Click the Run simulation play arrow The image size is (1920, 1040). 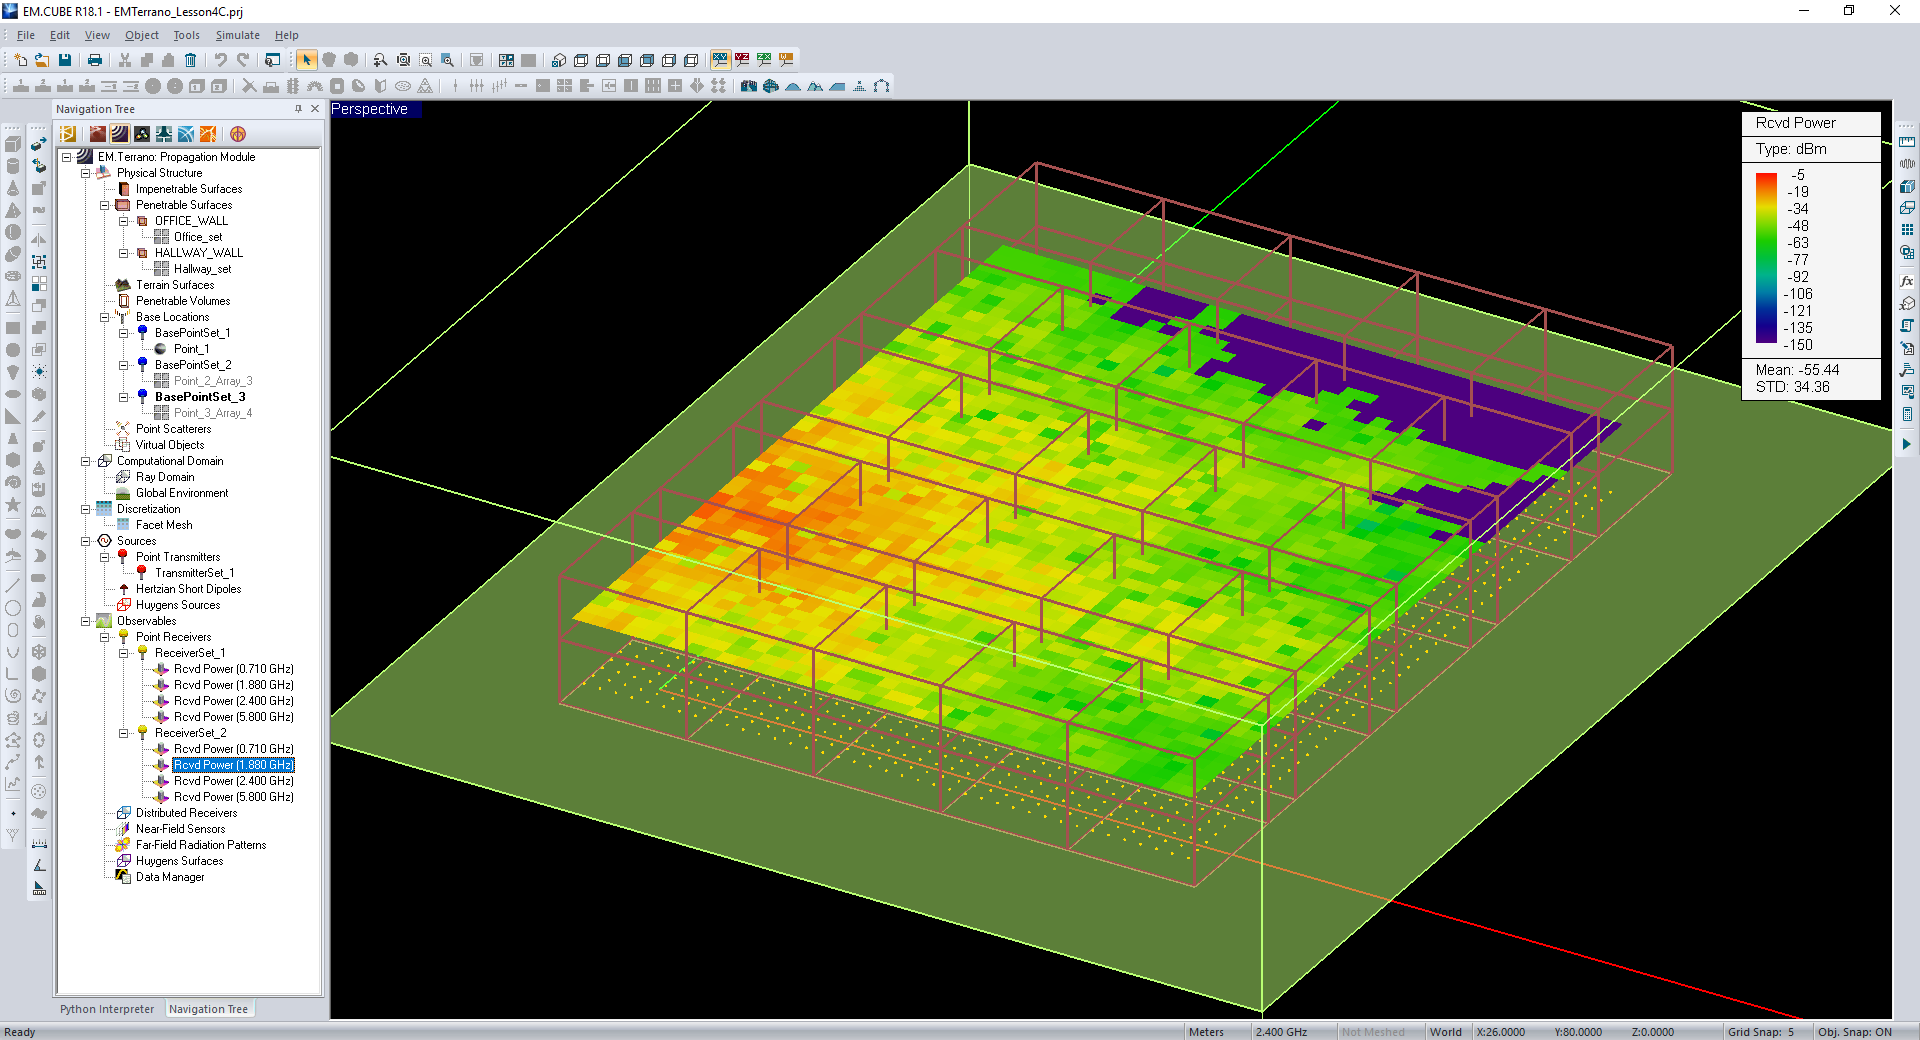tap(1907, 444)
